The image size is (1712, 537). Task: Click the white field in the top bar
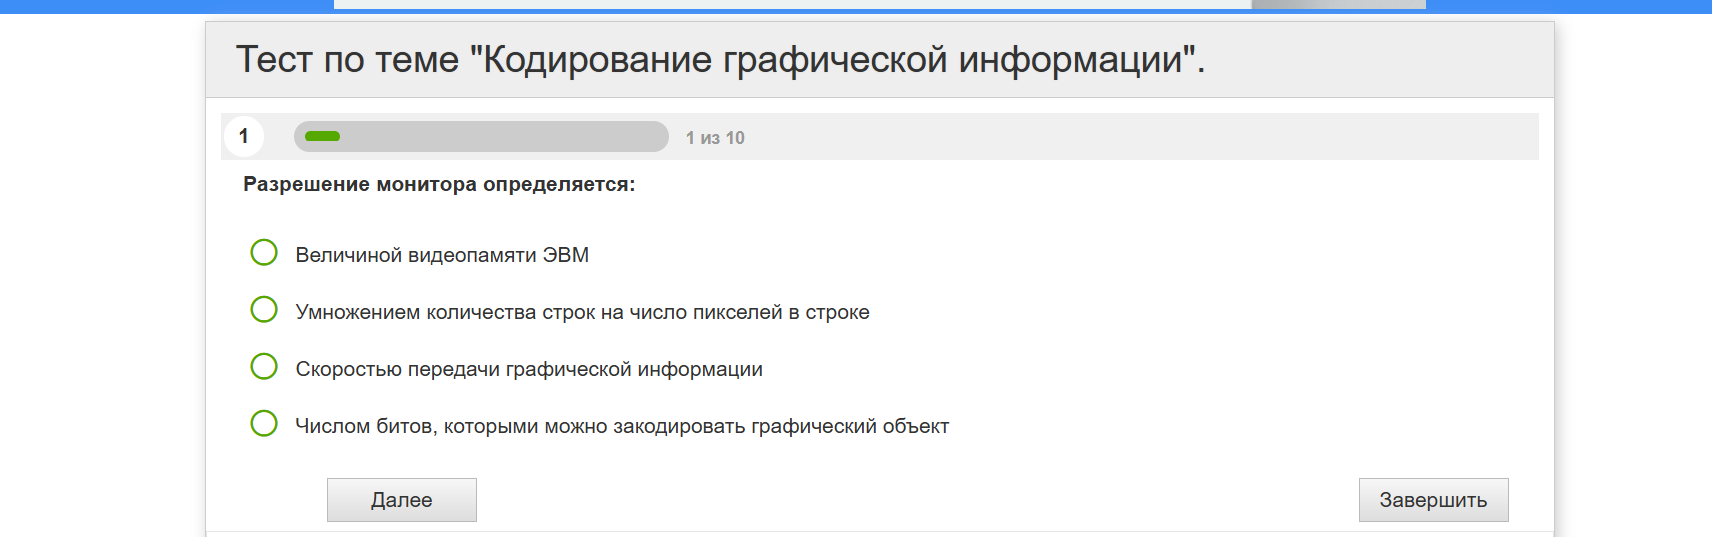pyautogui.click(x=790, y=4)
